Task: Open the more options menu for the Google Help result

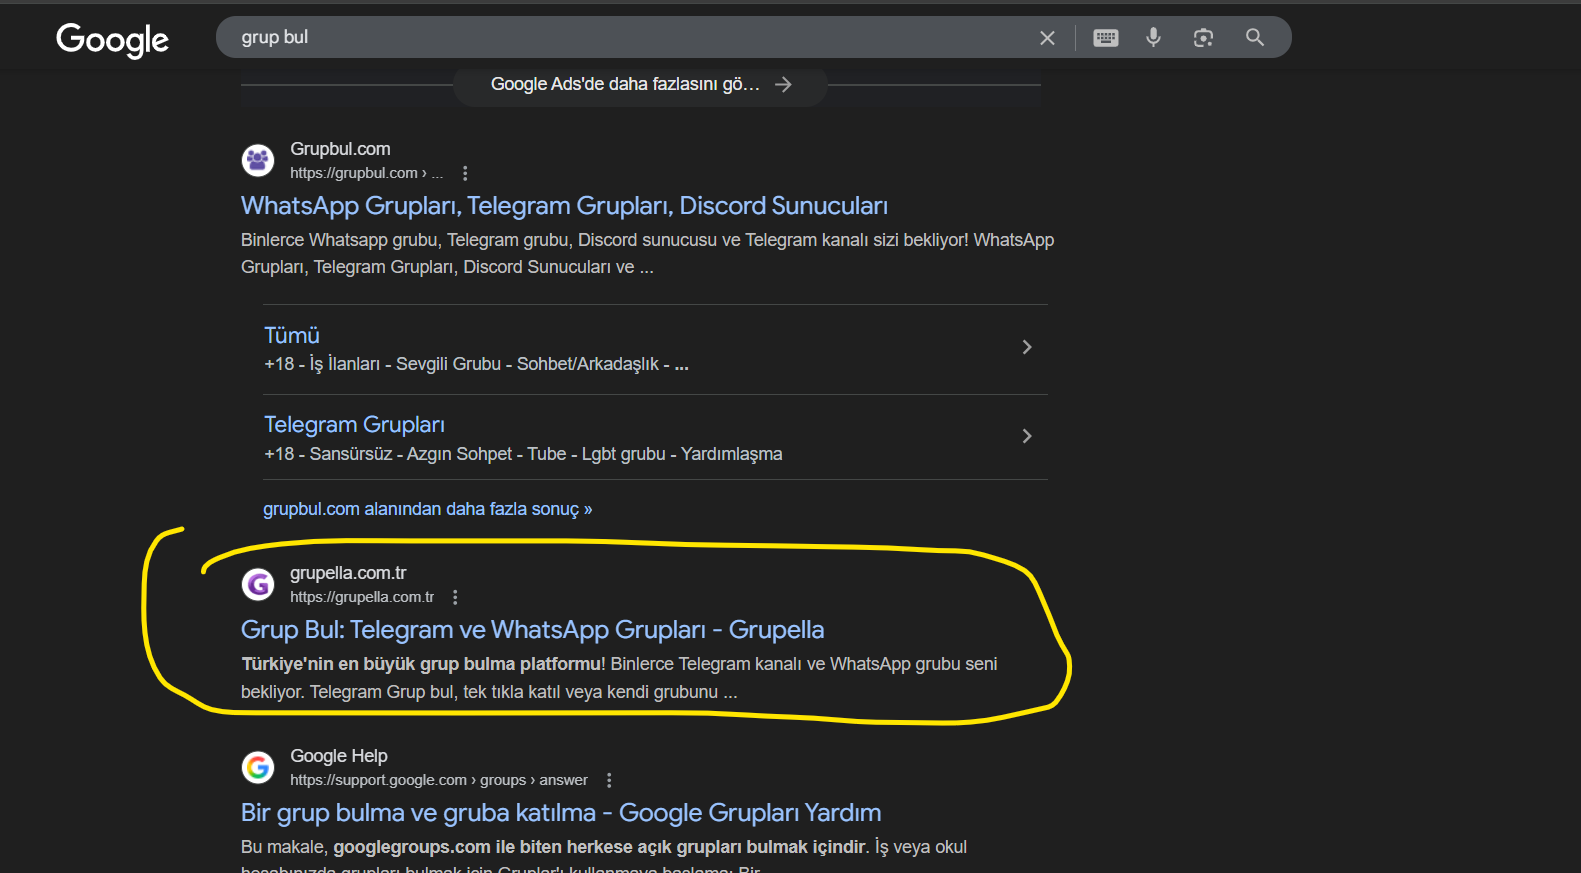Action: coord(609,780)
